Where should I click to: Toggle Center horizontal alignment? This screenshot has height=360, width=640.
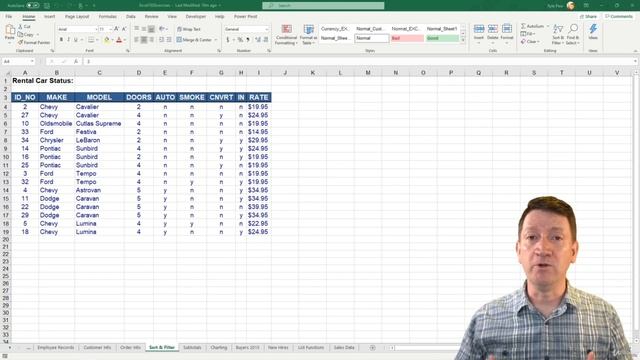(x=144, y=40)
